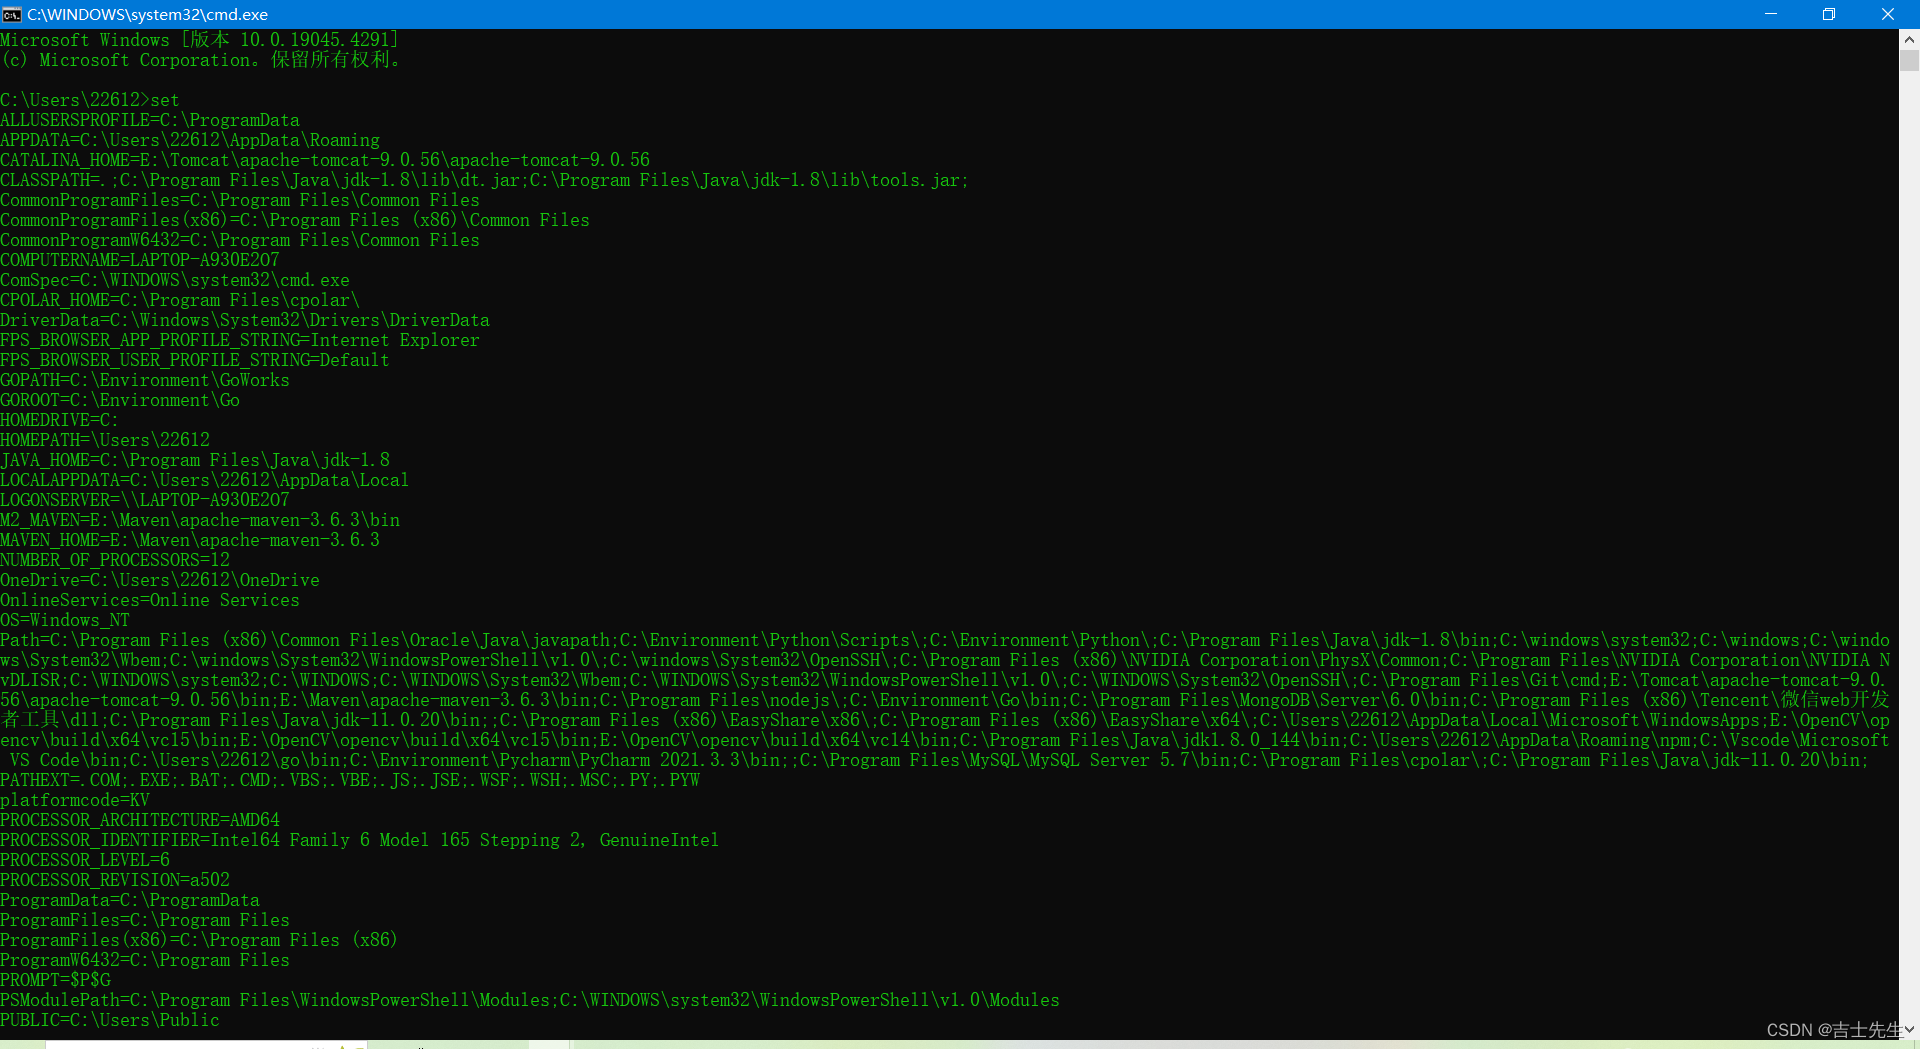
Task: Click the platformcode=KV line
Action: tap(75, 800)
